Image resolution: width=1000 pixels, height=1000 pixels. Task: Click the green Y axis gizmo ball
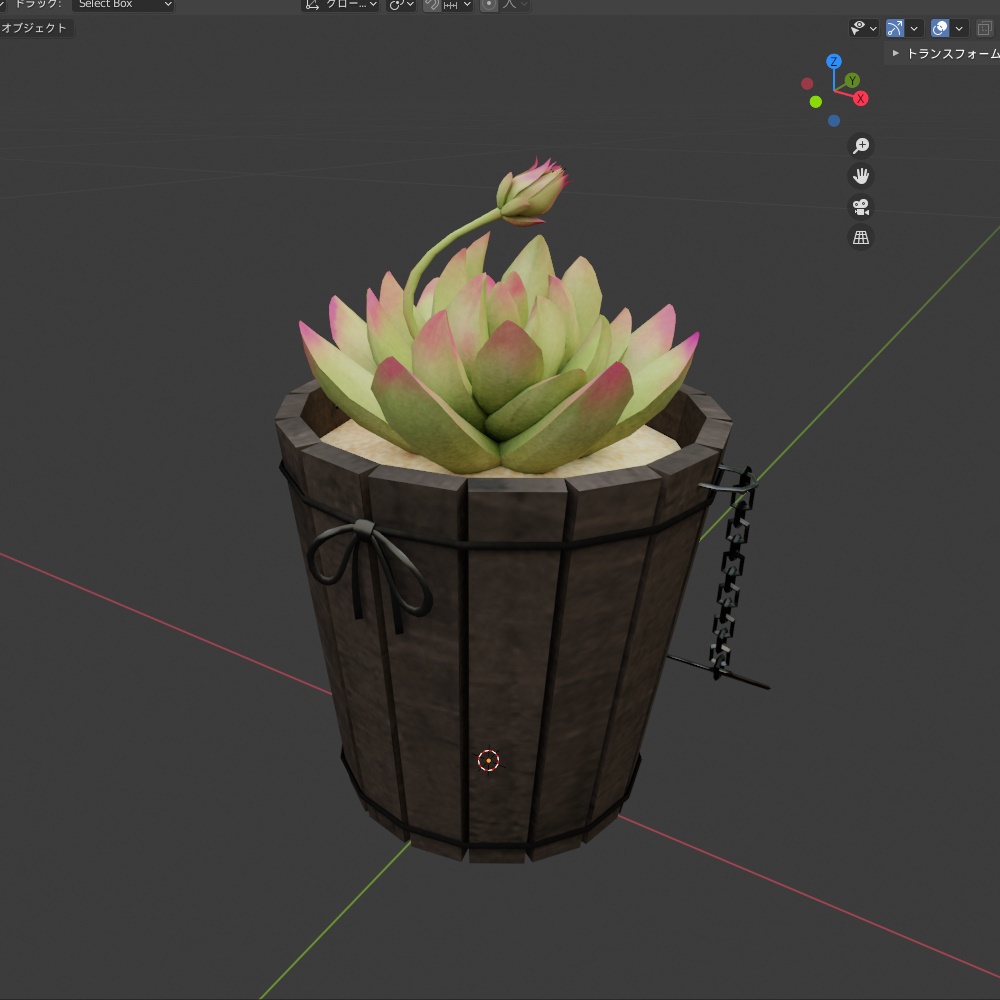pyautogui.click(x=850, y=79)
